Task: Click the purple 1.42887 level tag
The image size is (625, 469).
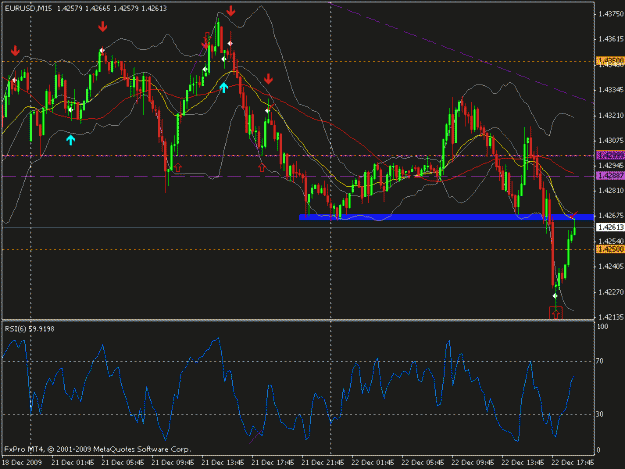Action: click(610, 175)
